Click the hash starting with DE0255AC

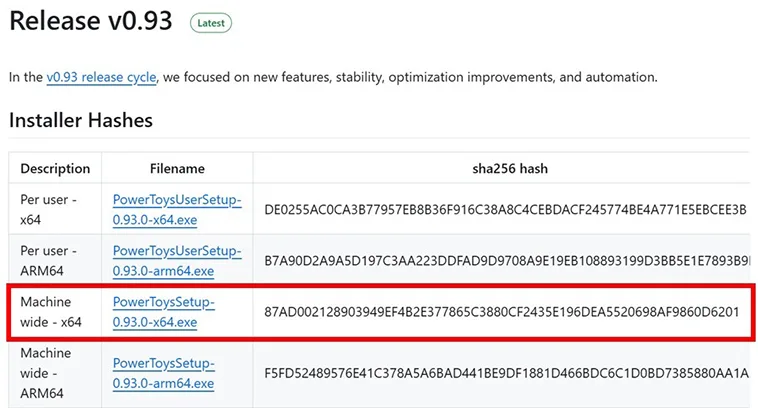tap(505, 209)
